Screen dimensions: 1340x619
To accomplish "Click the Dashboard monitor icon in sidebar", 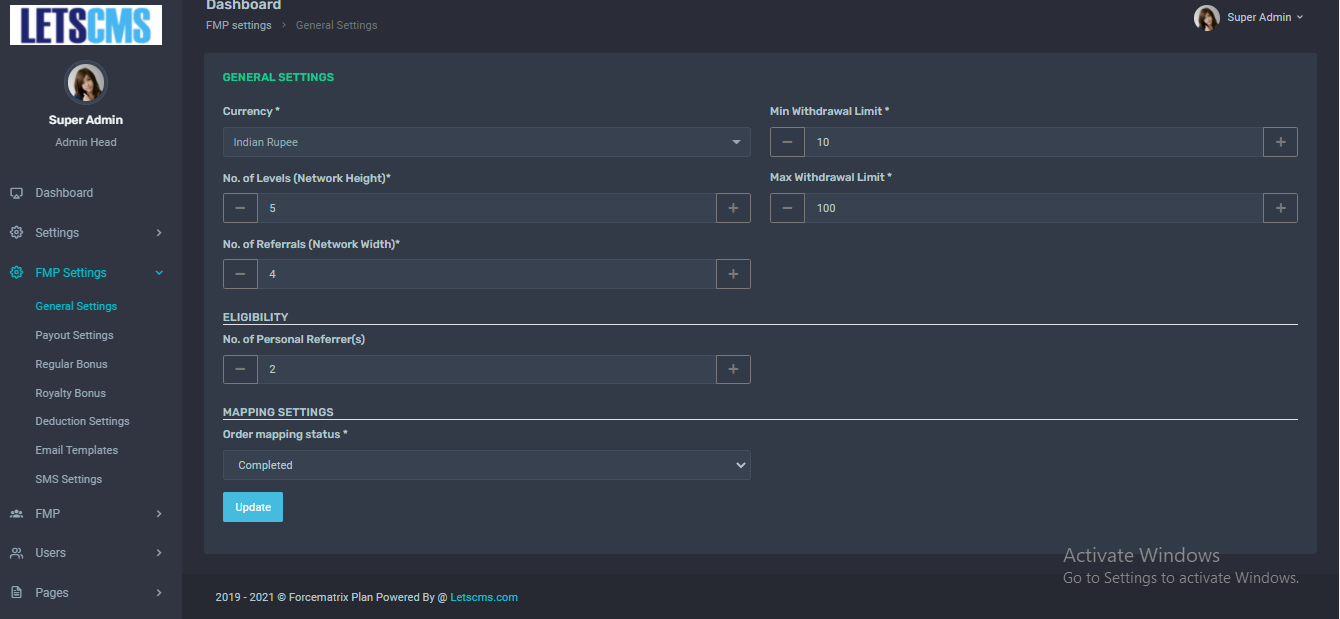I will (16, 193).
